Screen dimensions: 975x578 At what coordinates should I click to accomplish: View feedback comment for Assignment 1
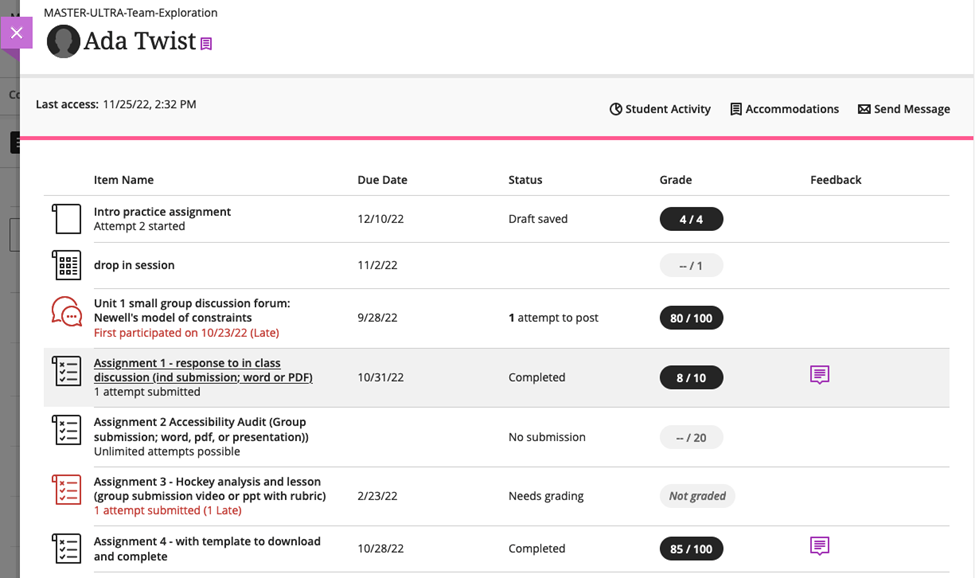(x=819, y=375)
